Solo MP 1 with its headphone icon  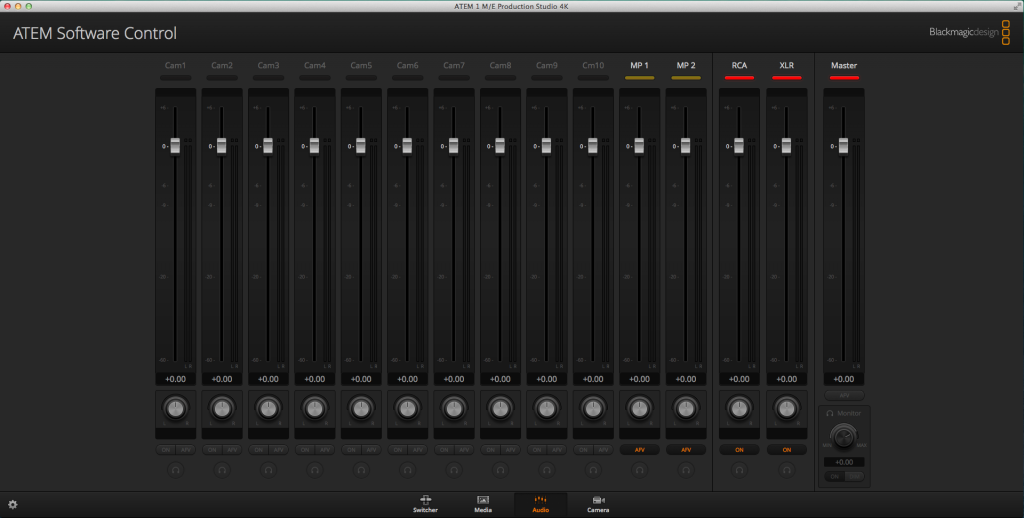pos(639,469)
